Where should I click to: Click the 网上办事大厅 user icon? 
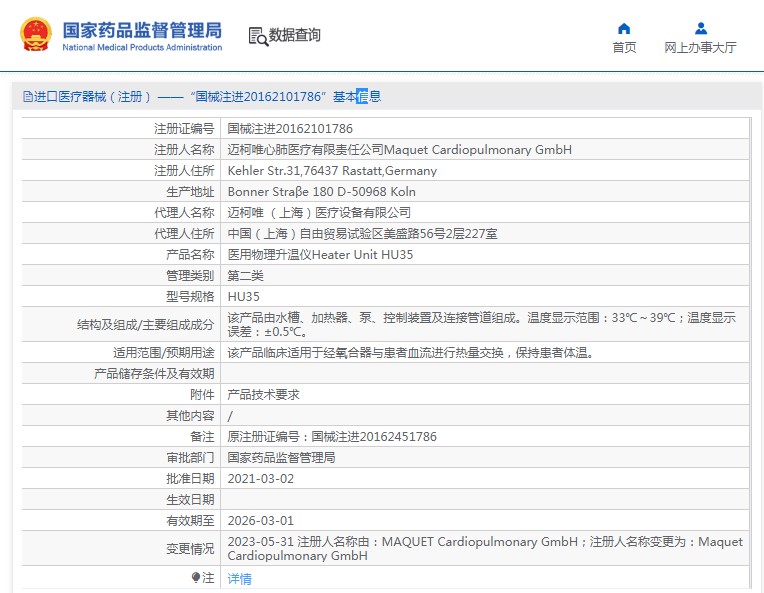point(701,28)
